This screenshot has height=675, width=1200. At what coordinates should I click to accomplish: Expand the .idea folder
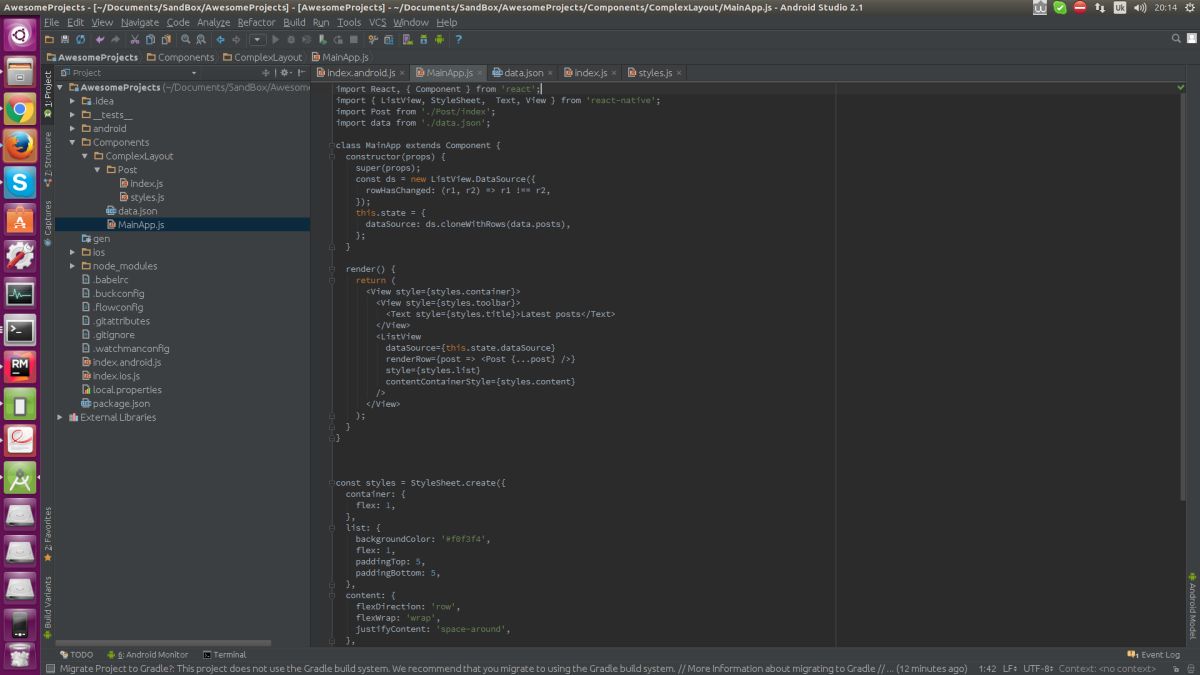click(x=73, y=101)
